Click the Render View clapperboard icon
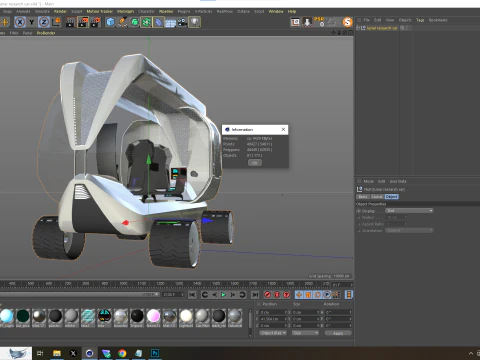Image resolution: width=480 pixels, height=360 pixels. (x=70, y=22)
